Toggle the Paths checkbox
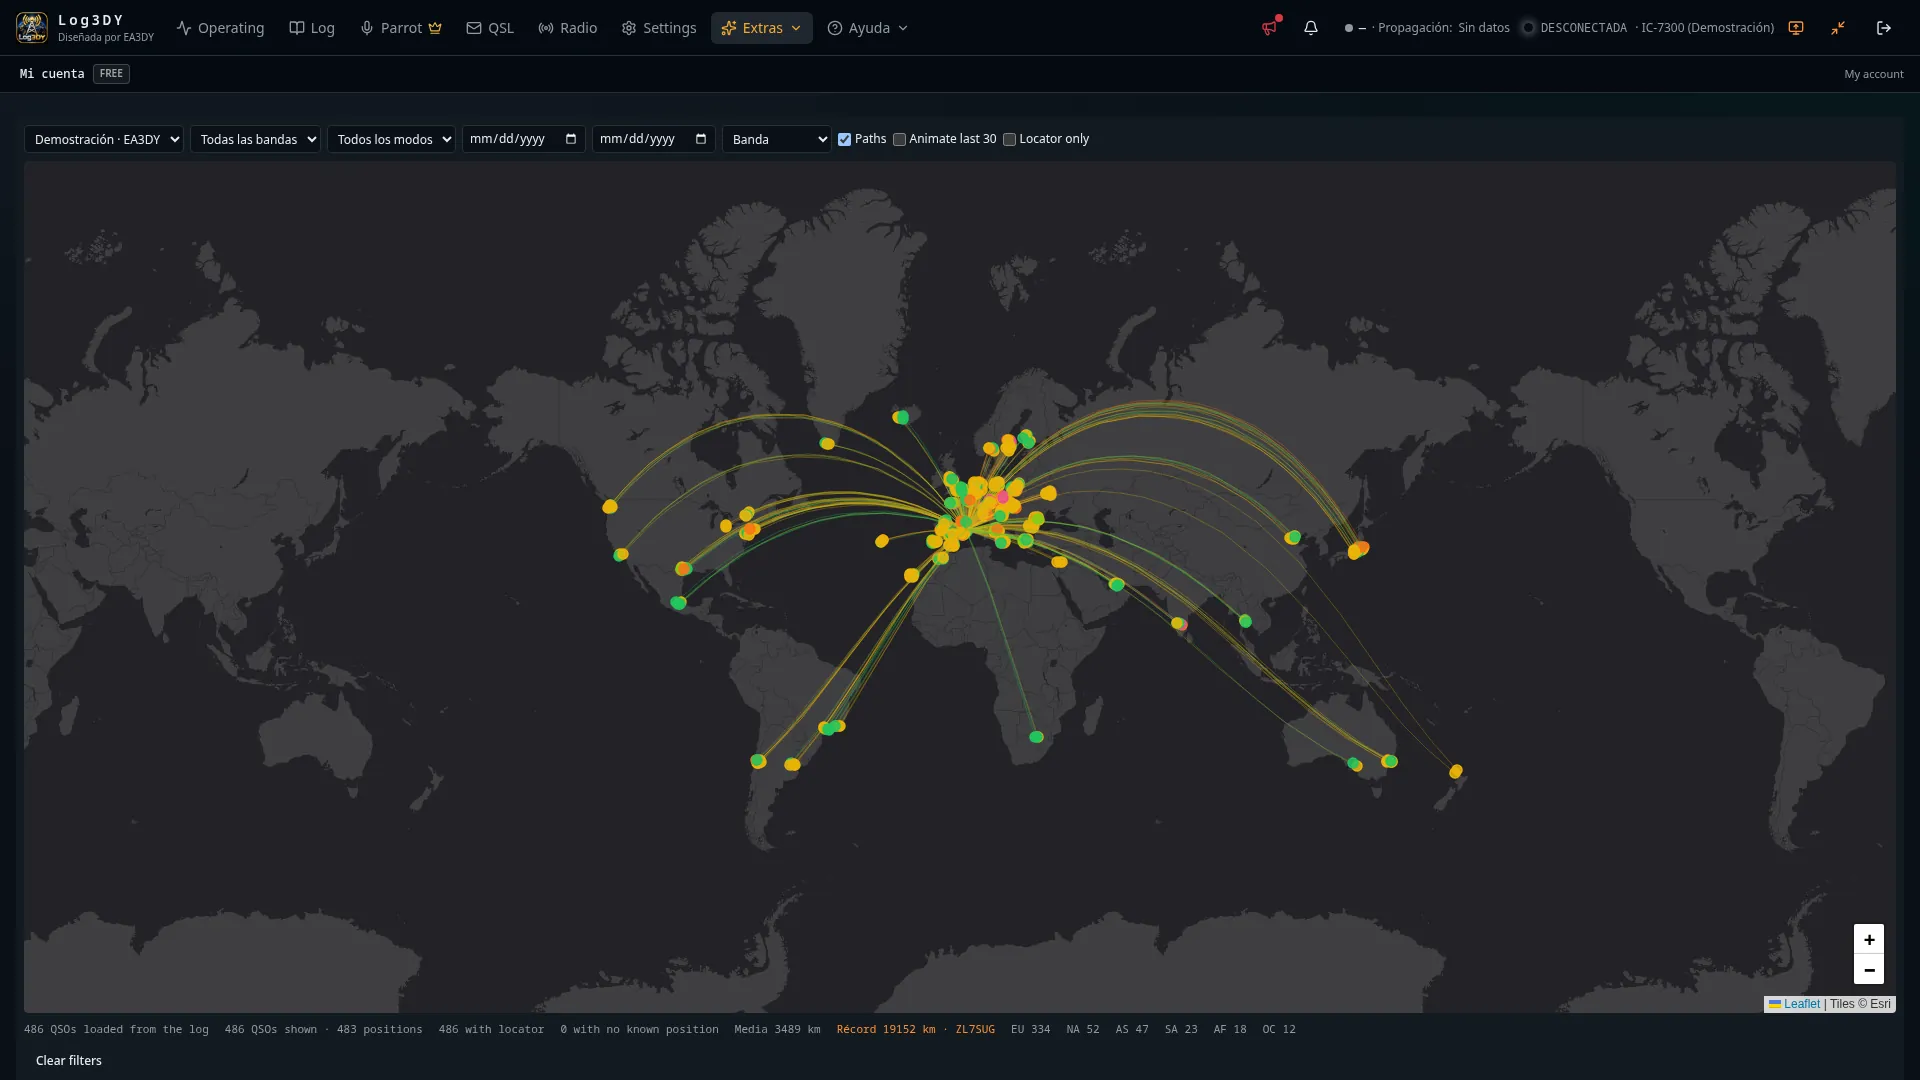The height and width of the screenshot is (1080, 1920). [845, 140]
